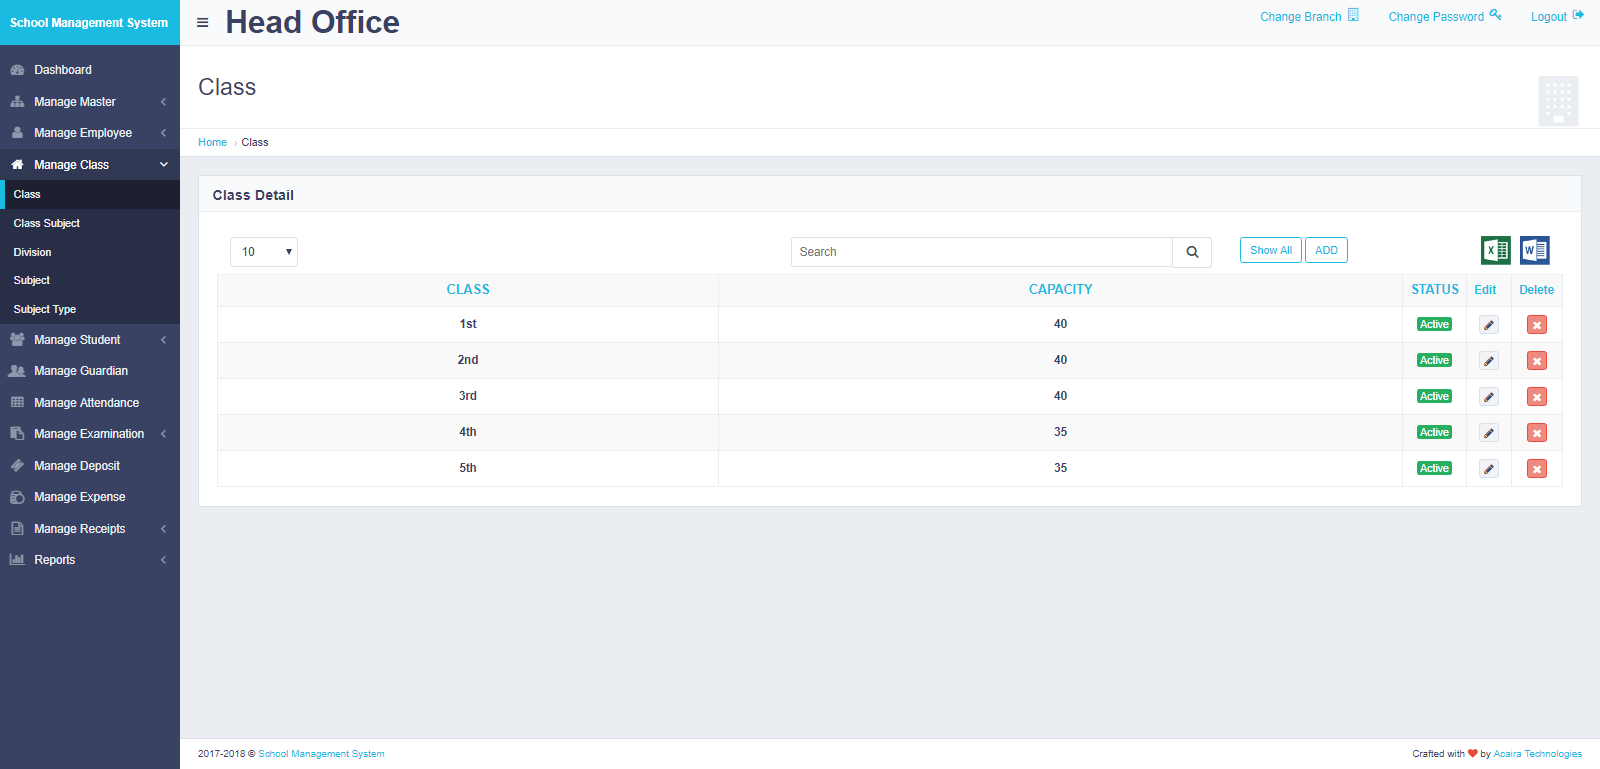Edit the 1st class row
The height and width of the screenshot is (769, 1600).
coord(1488,325)
